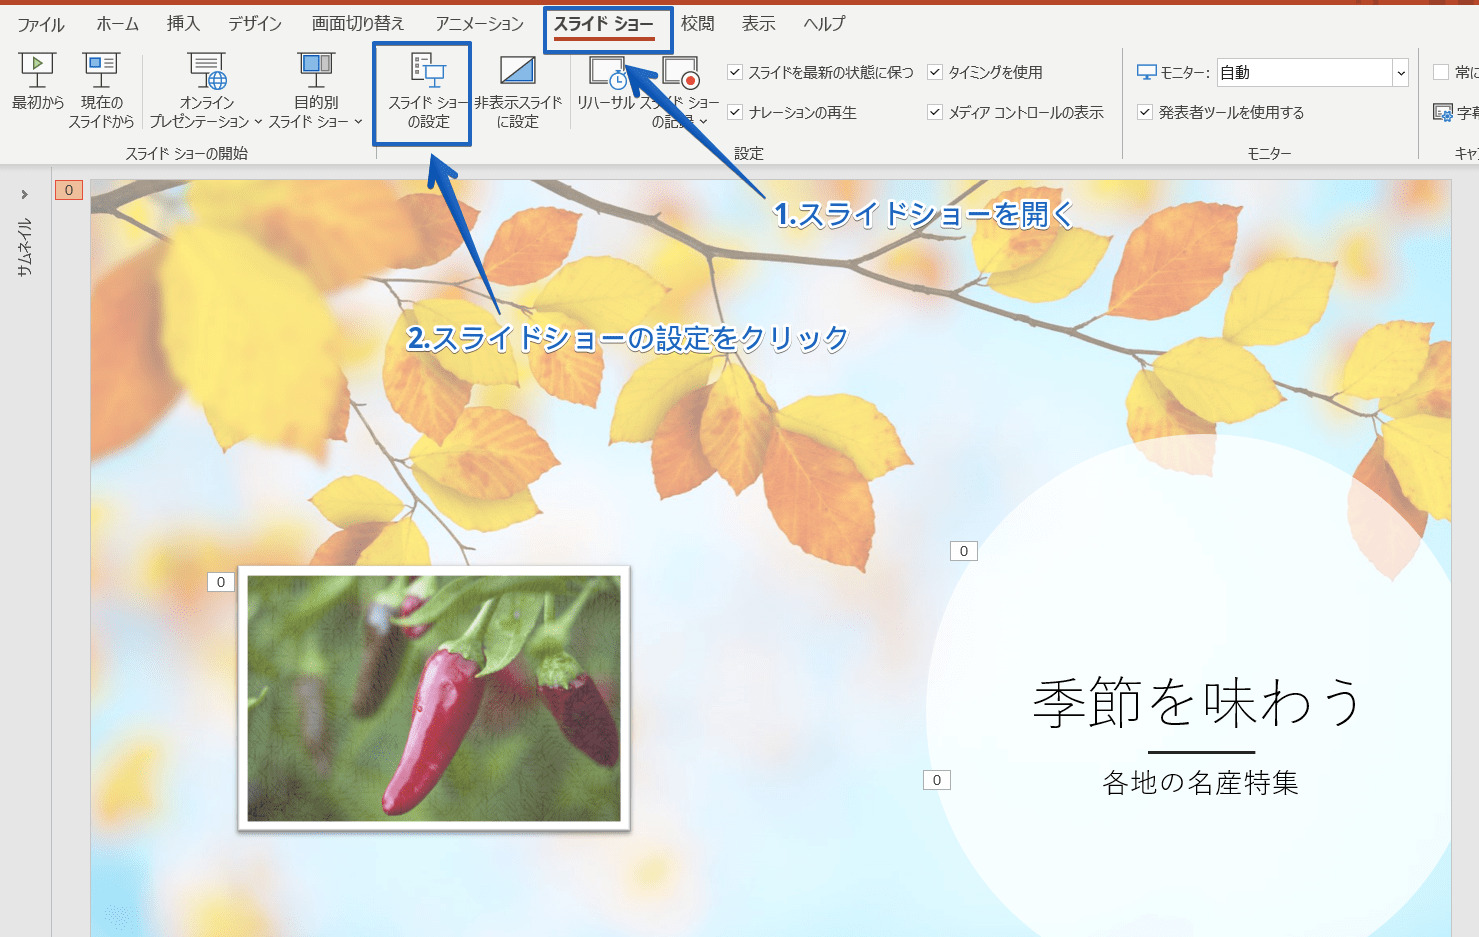The width and height of the screenshot is (1479, 937).
Task: Open custom slide show (目的別スライドショー) menu
Action: click(316, 90)
